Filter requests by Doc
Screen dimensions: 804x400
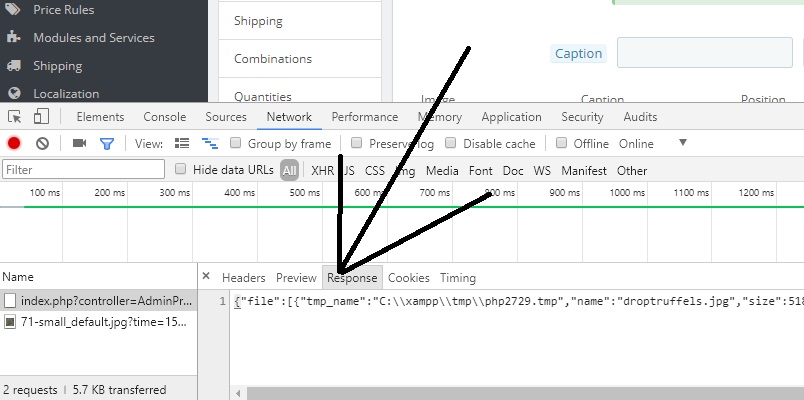tap(513, 171)
